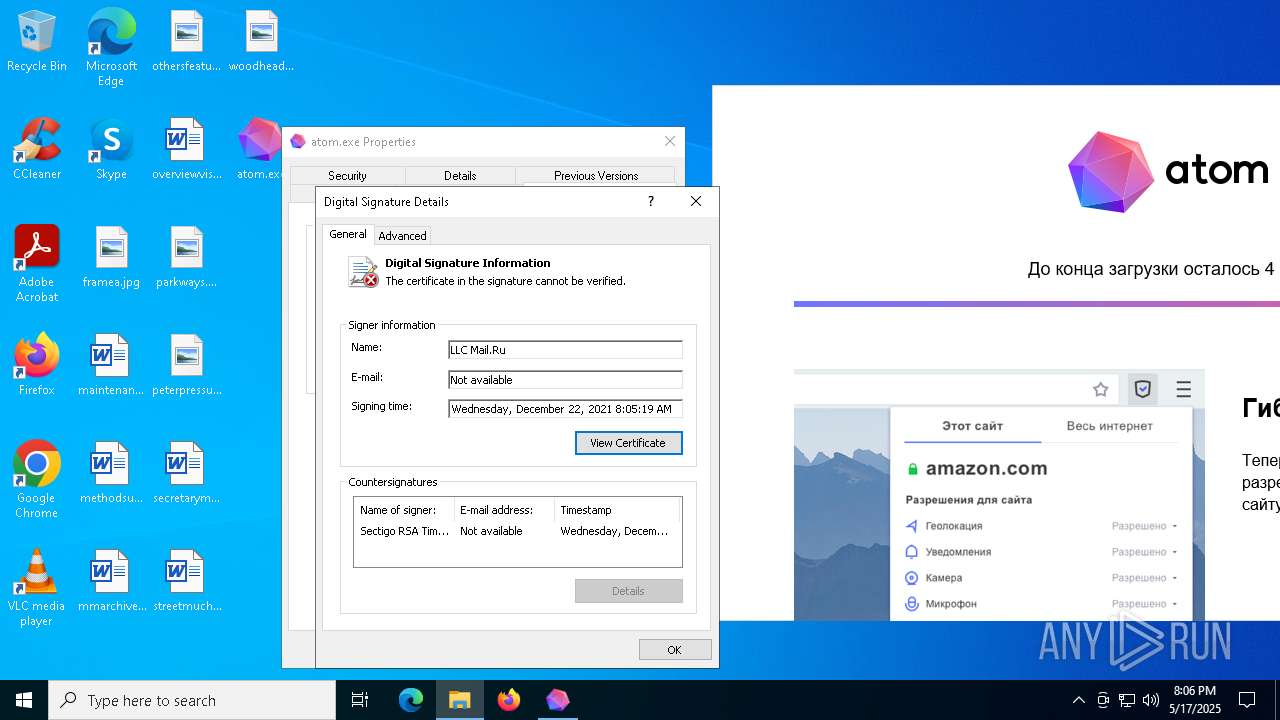The height and width of the screenshot is (720, 1280).
Task: Click View Certificate button
Action: [628, 443]
